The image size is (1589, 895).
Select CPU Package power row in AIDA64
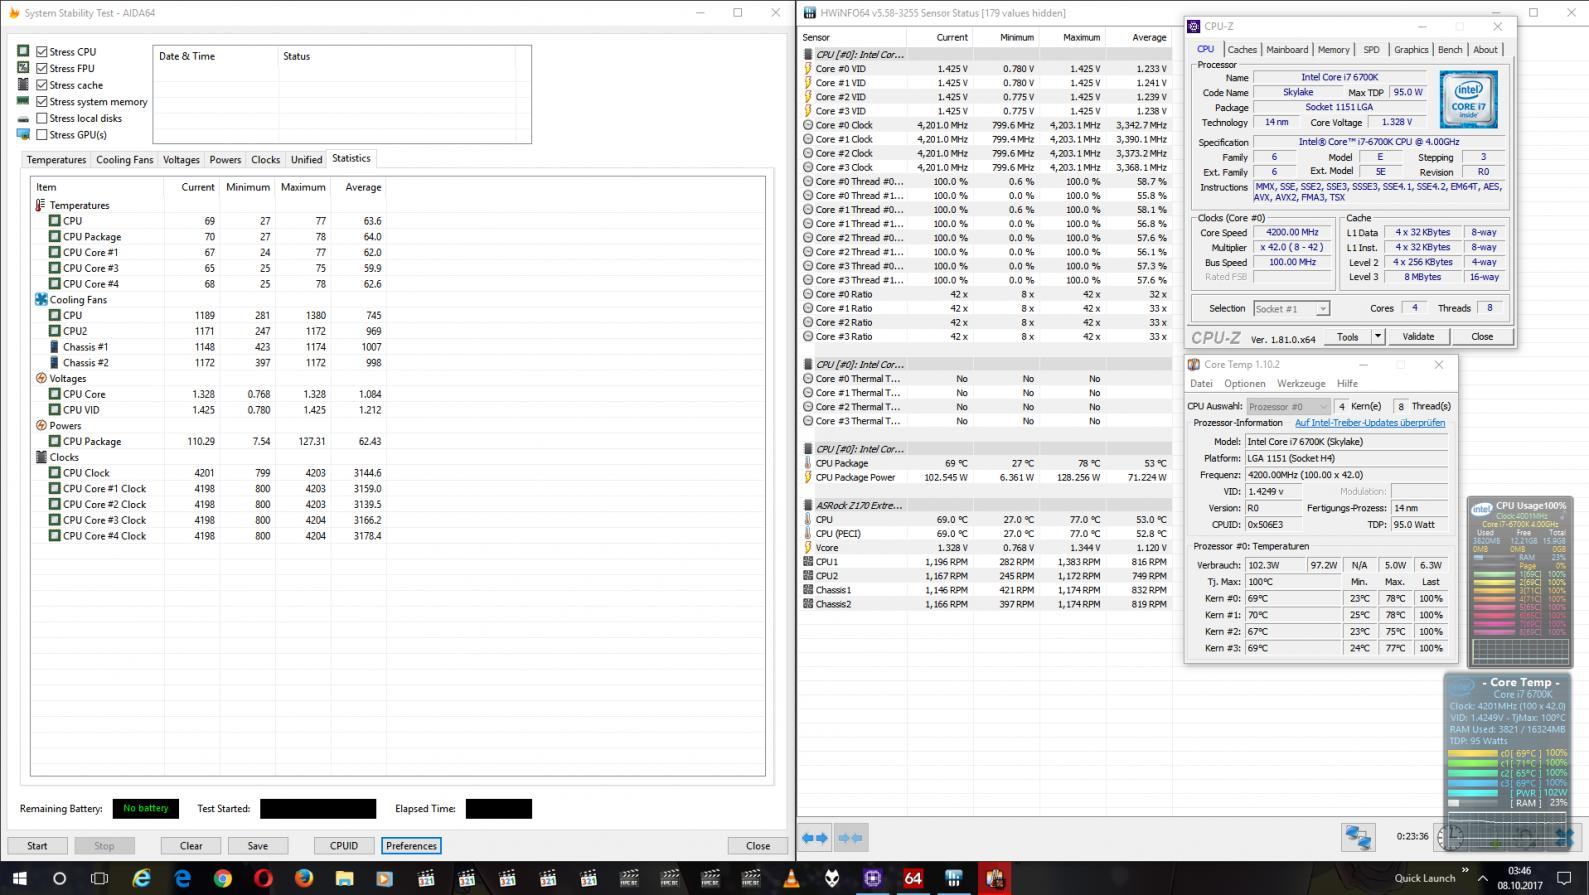pos(209,441)
